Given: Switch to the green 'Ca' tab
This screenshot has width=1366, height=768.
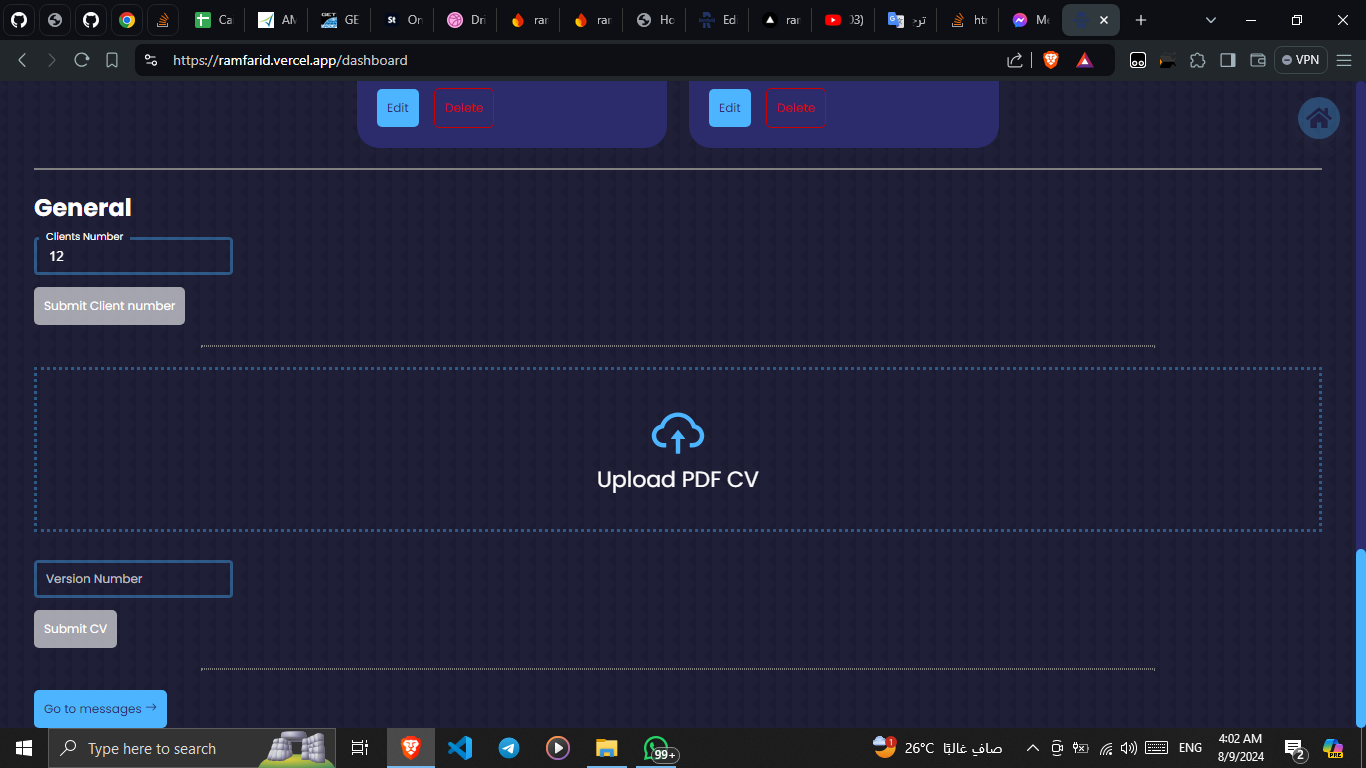Looking at the screenshot, I should tap(213, 20).
